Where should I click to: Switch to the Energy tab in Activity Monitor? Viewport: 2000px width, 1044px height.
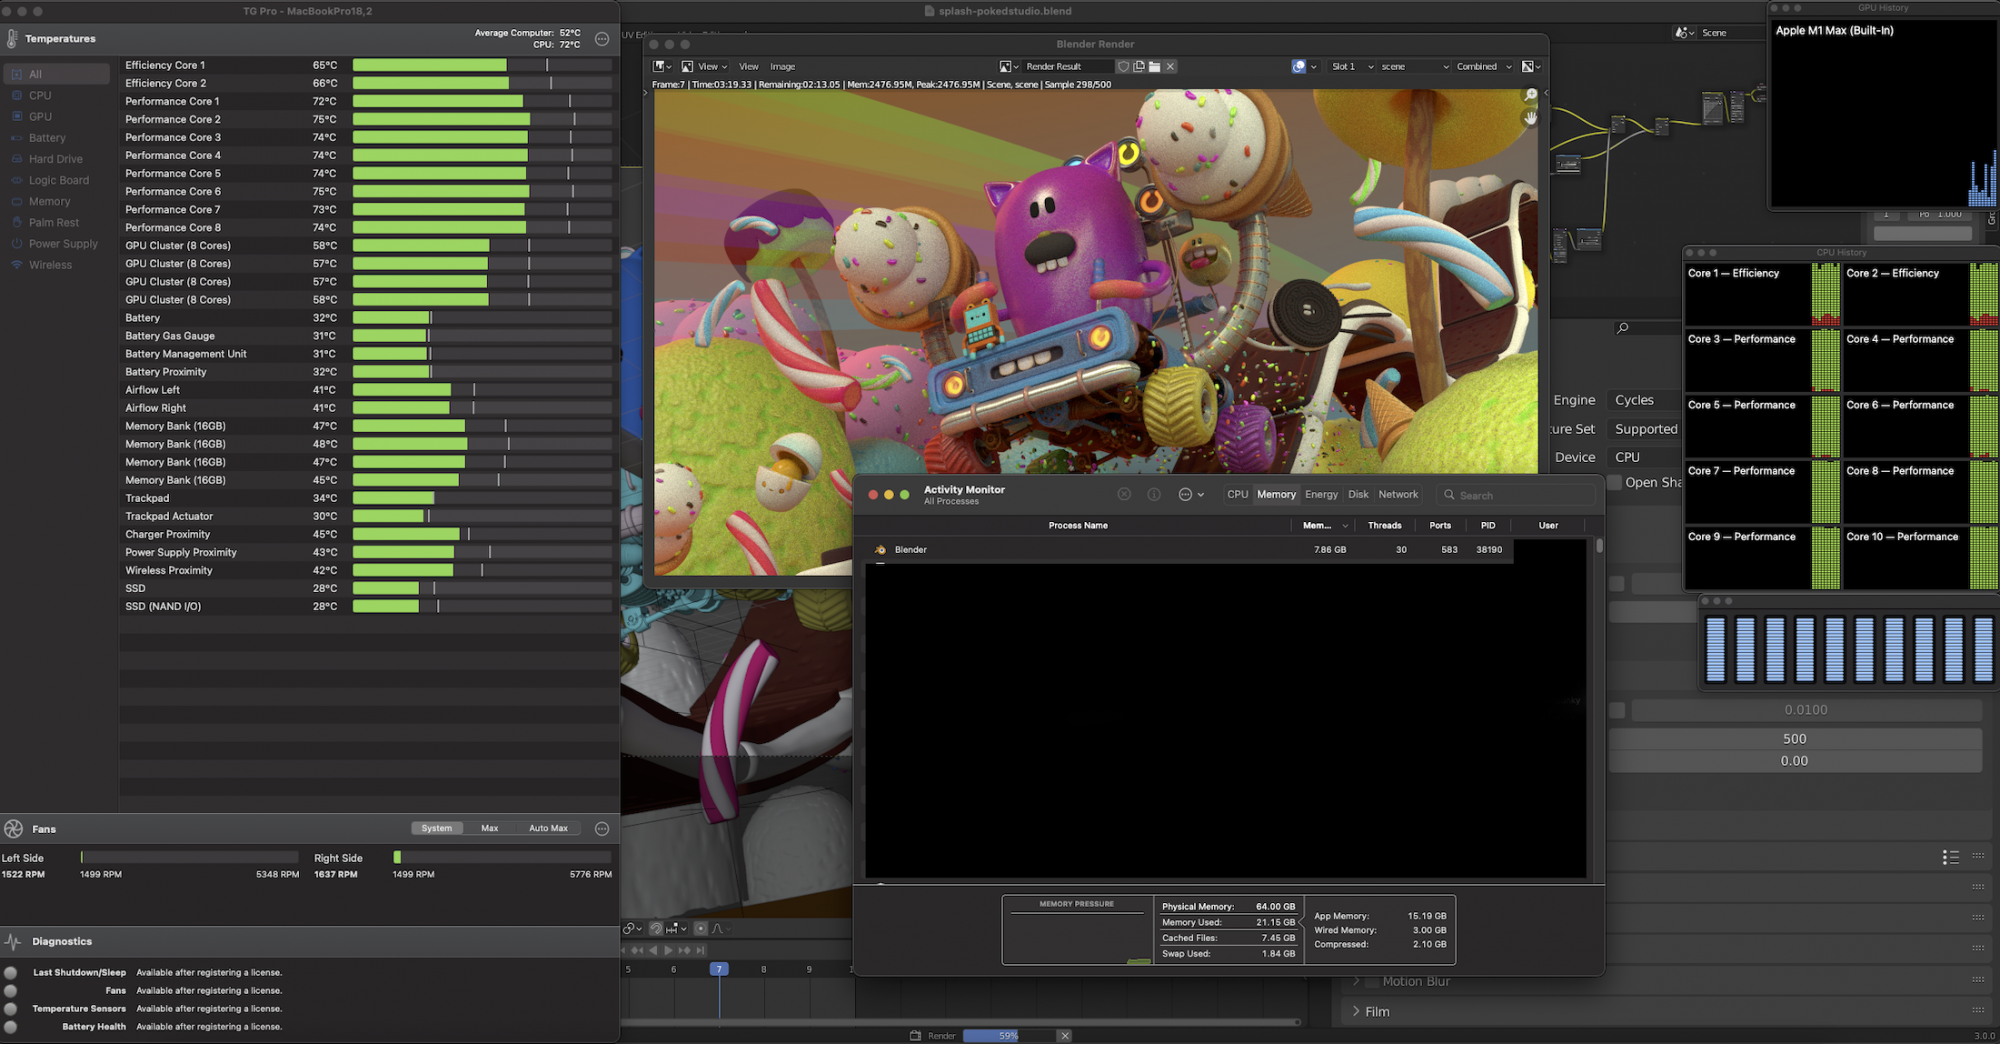[x=1321, y=495]
